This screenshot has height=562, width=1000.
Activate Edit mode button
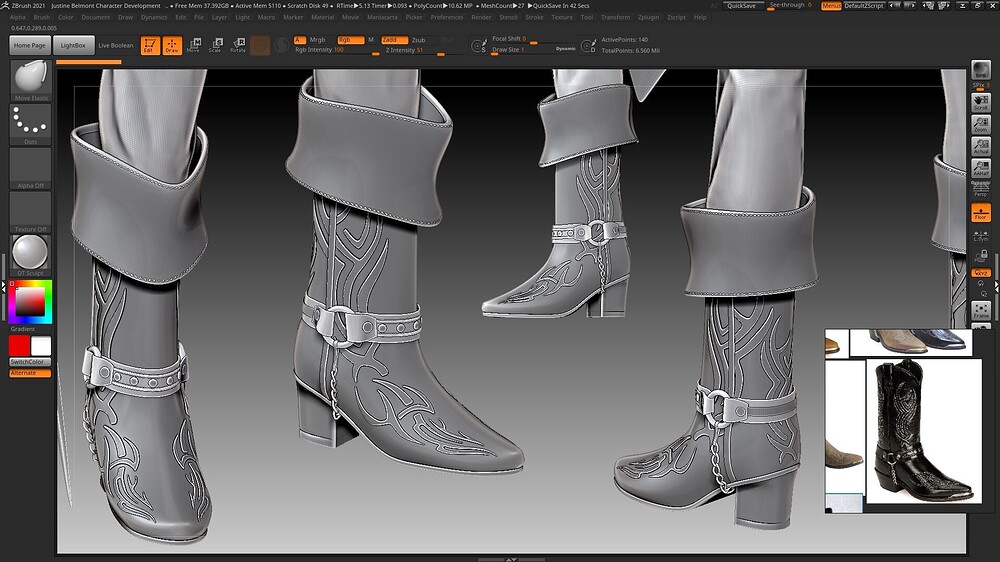click(150, 45)
